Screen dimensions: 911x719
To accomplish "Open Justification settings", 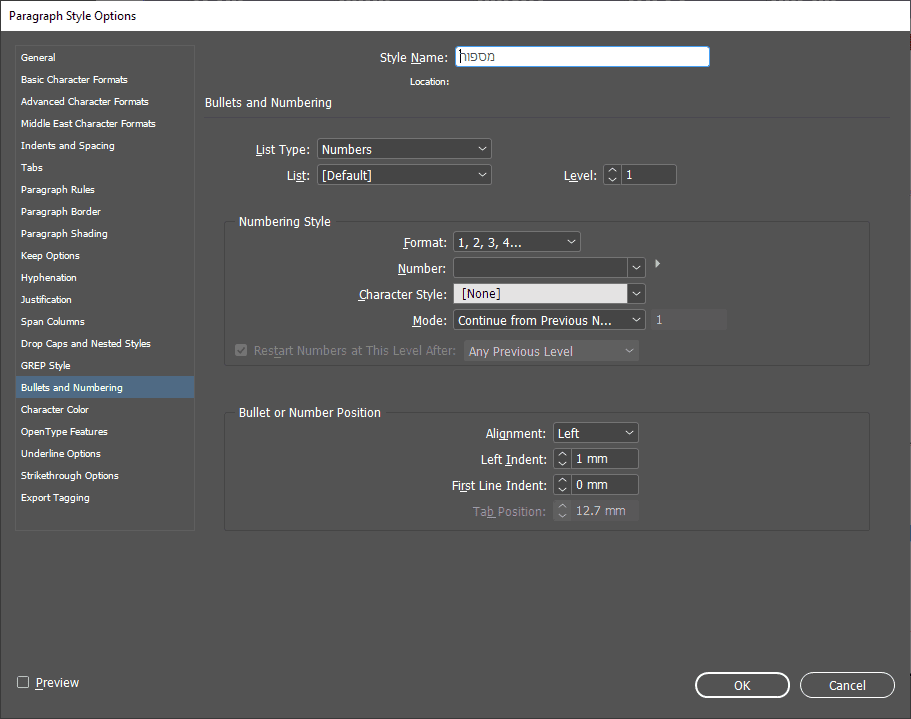I will click(x=105, y=300).
